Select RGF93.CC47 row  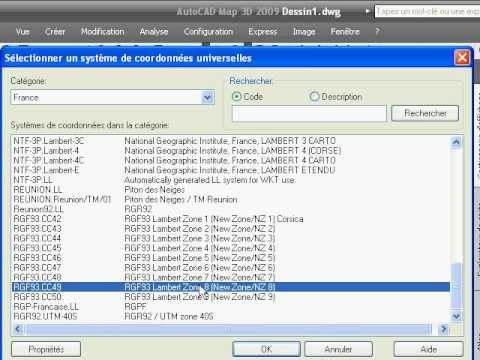231,268
